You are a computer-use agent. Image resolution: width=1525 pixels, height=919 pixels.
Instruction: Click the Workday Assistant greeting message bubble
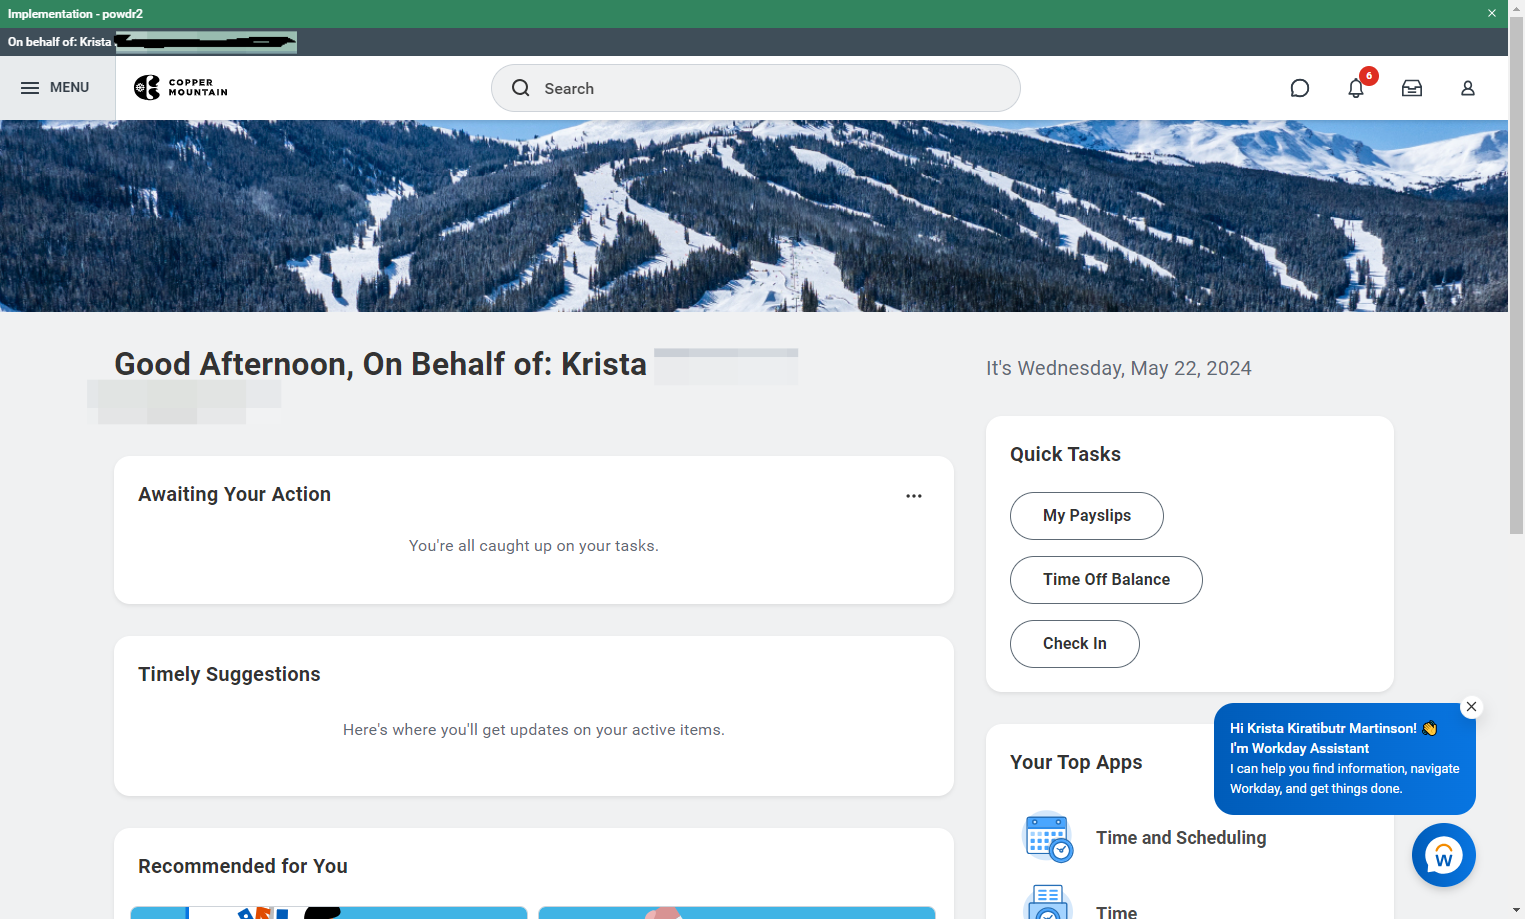(1344, 759)
